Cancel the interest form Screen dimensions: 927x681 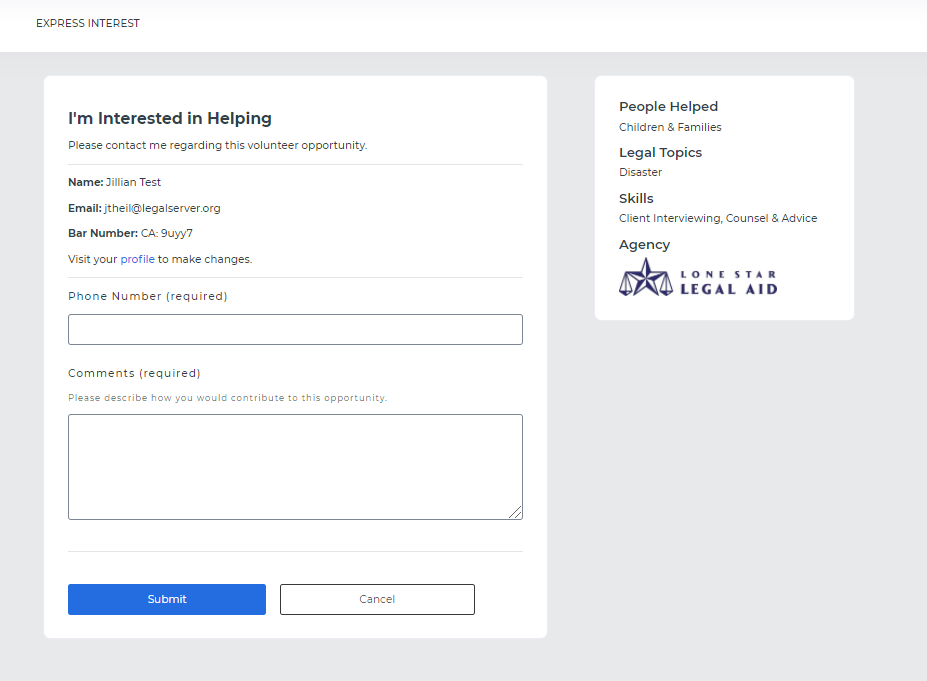pyautogui.click(x=377, y=599)
